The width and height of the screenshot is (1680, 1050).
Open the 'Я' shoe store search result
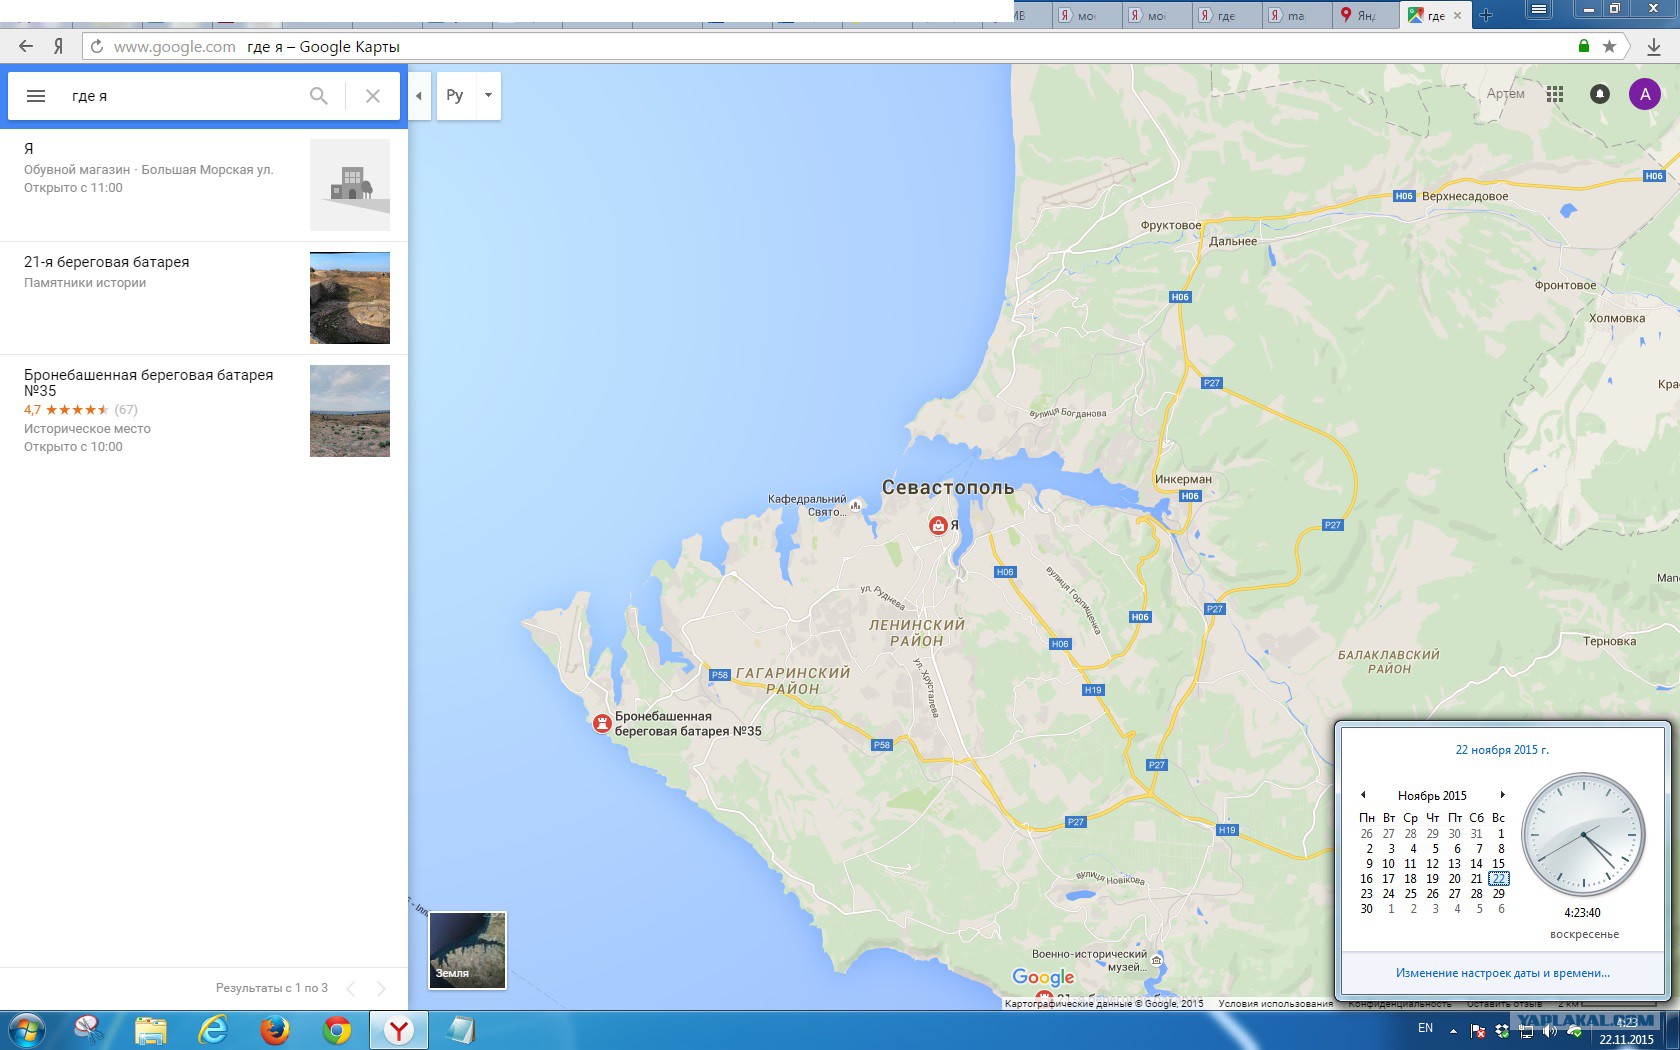point(204,185)
